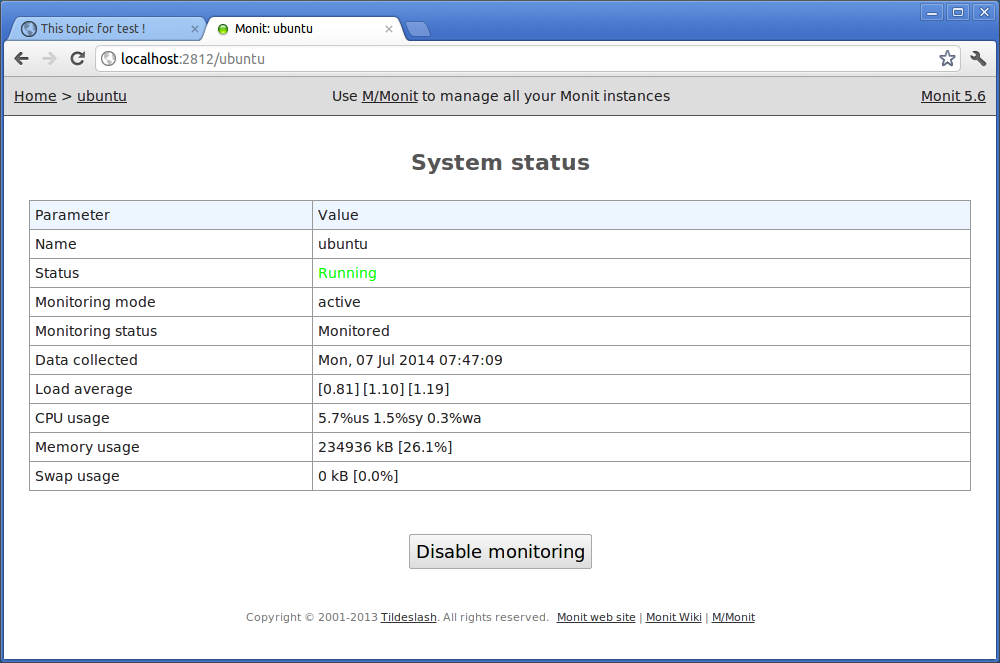Open the Monit web site link
This screenshot has width=1000, height=663.
coord(596,617)
